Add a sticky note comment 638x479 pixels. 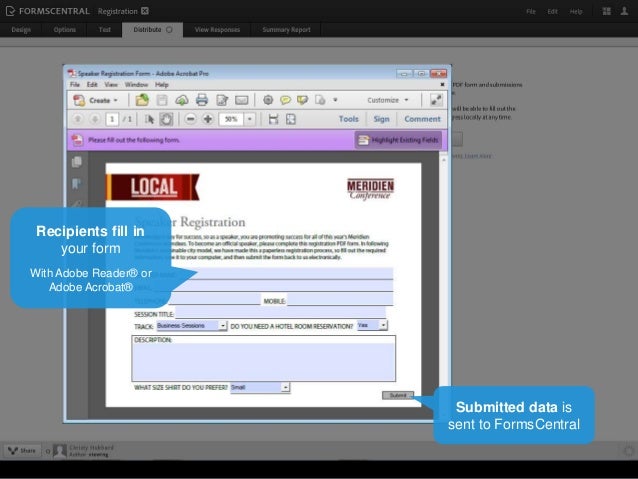coord(285,100)
